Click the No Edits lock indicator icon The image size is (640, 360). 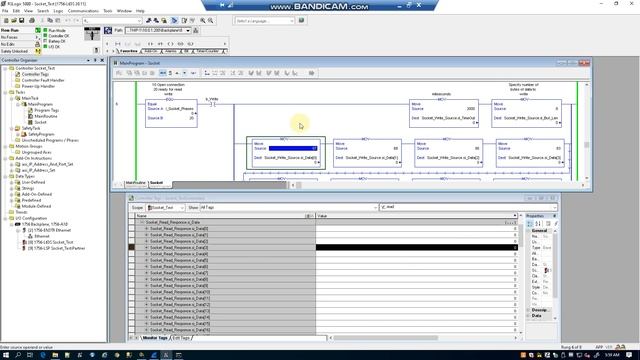coord(38,44)
